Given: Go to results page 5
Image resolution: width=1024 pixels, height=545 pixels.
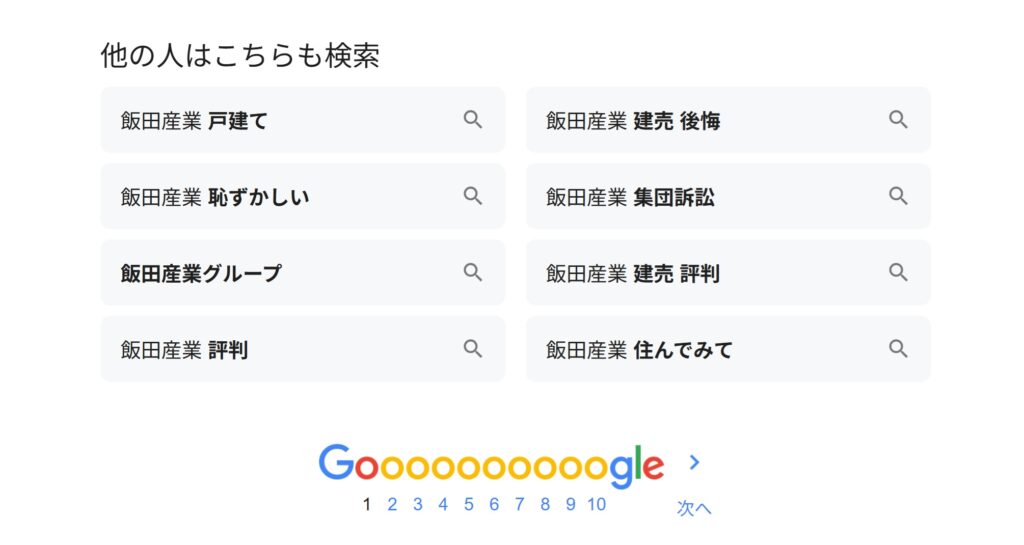Looking at the screenshot, I should pos(468,505).
